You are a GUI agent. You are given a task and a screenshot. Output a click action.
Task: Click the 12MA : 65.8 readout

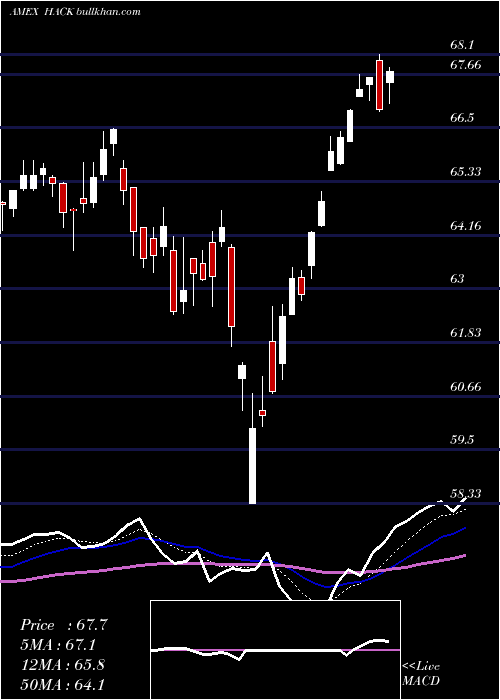click(62, 664)
